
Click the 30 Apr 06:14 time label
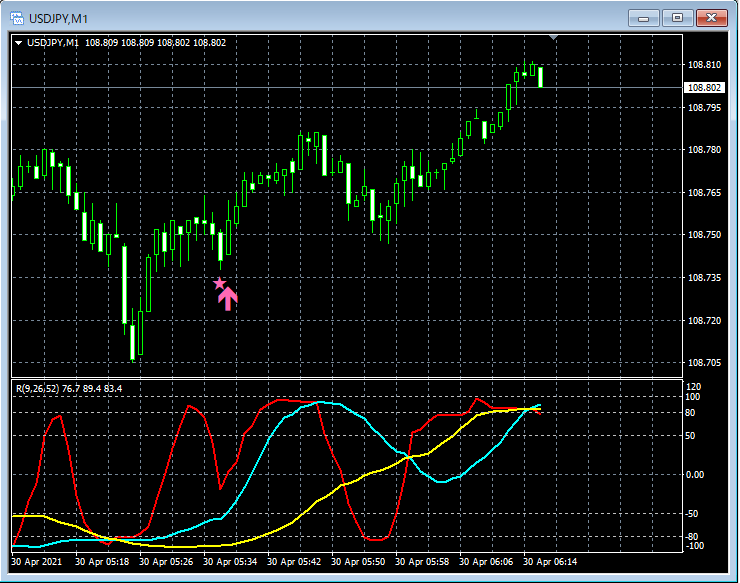(x=550, y=562)
